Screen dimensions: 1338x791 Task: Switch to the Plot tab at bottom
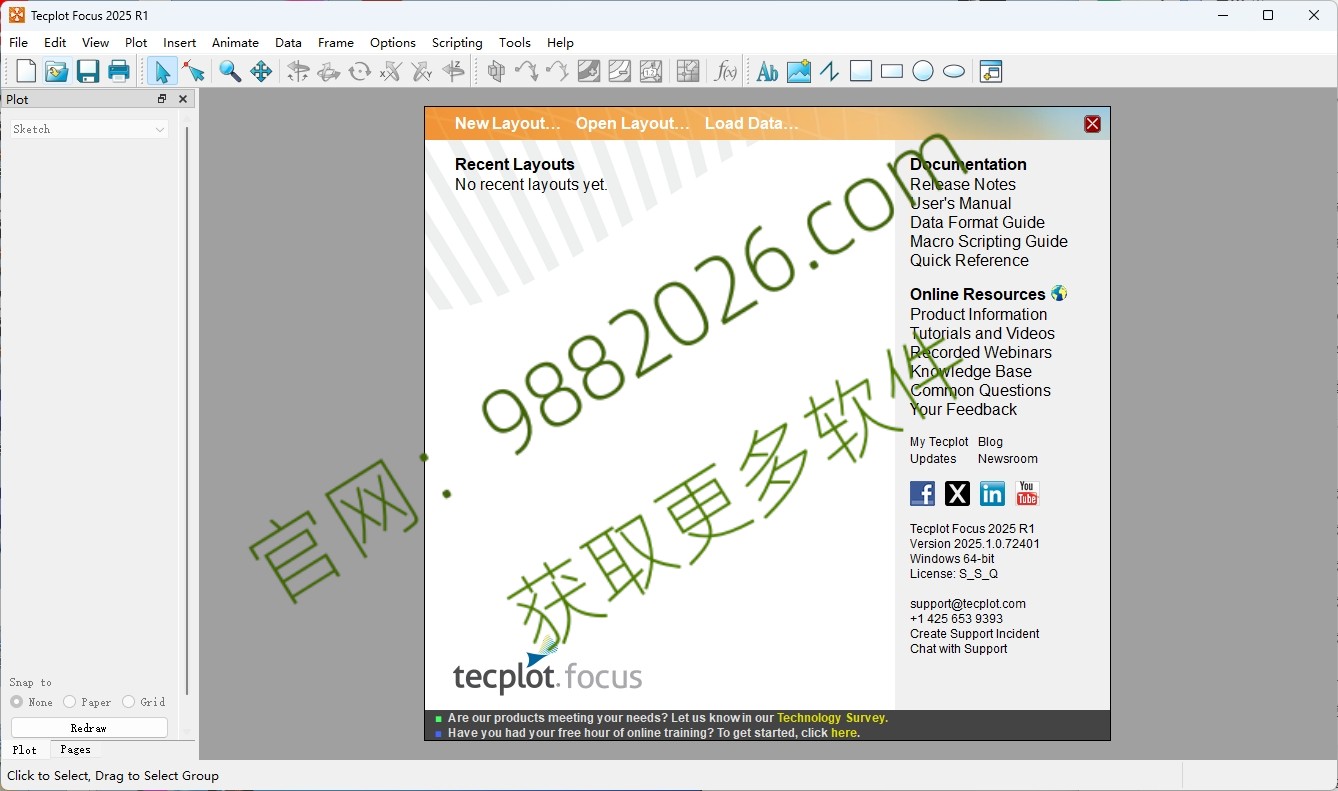click(25, 749)
